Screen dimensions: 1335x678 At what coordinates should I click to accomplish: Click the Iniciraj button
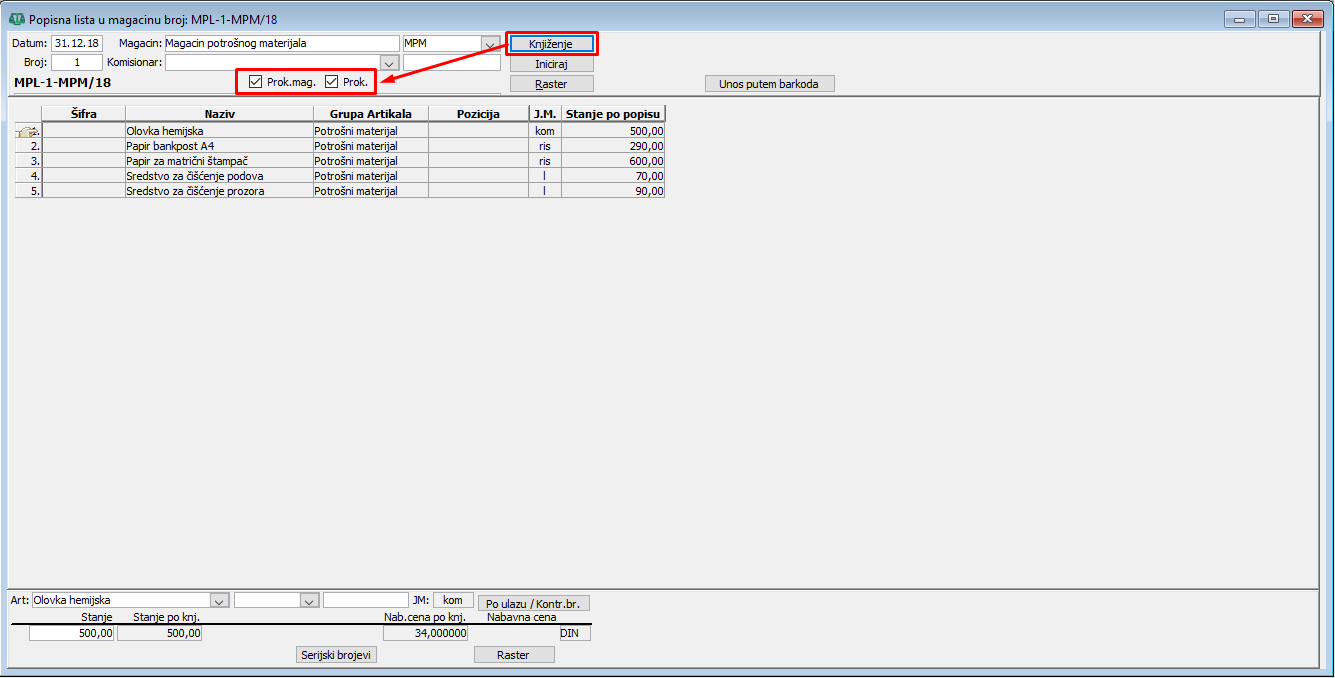[x=552, y=64]
